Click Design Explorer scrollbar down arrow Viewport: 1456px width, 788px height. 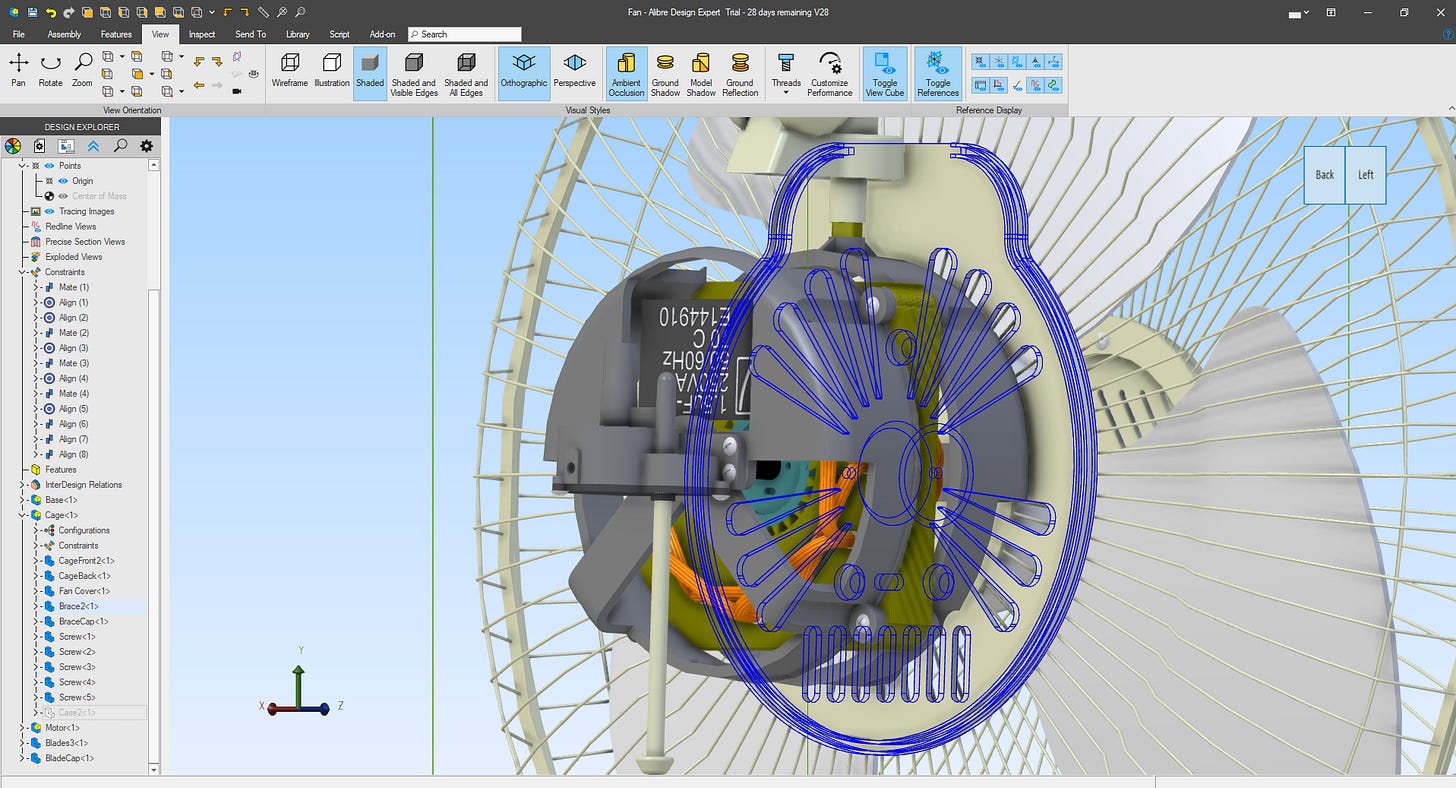tap(154, 770)
